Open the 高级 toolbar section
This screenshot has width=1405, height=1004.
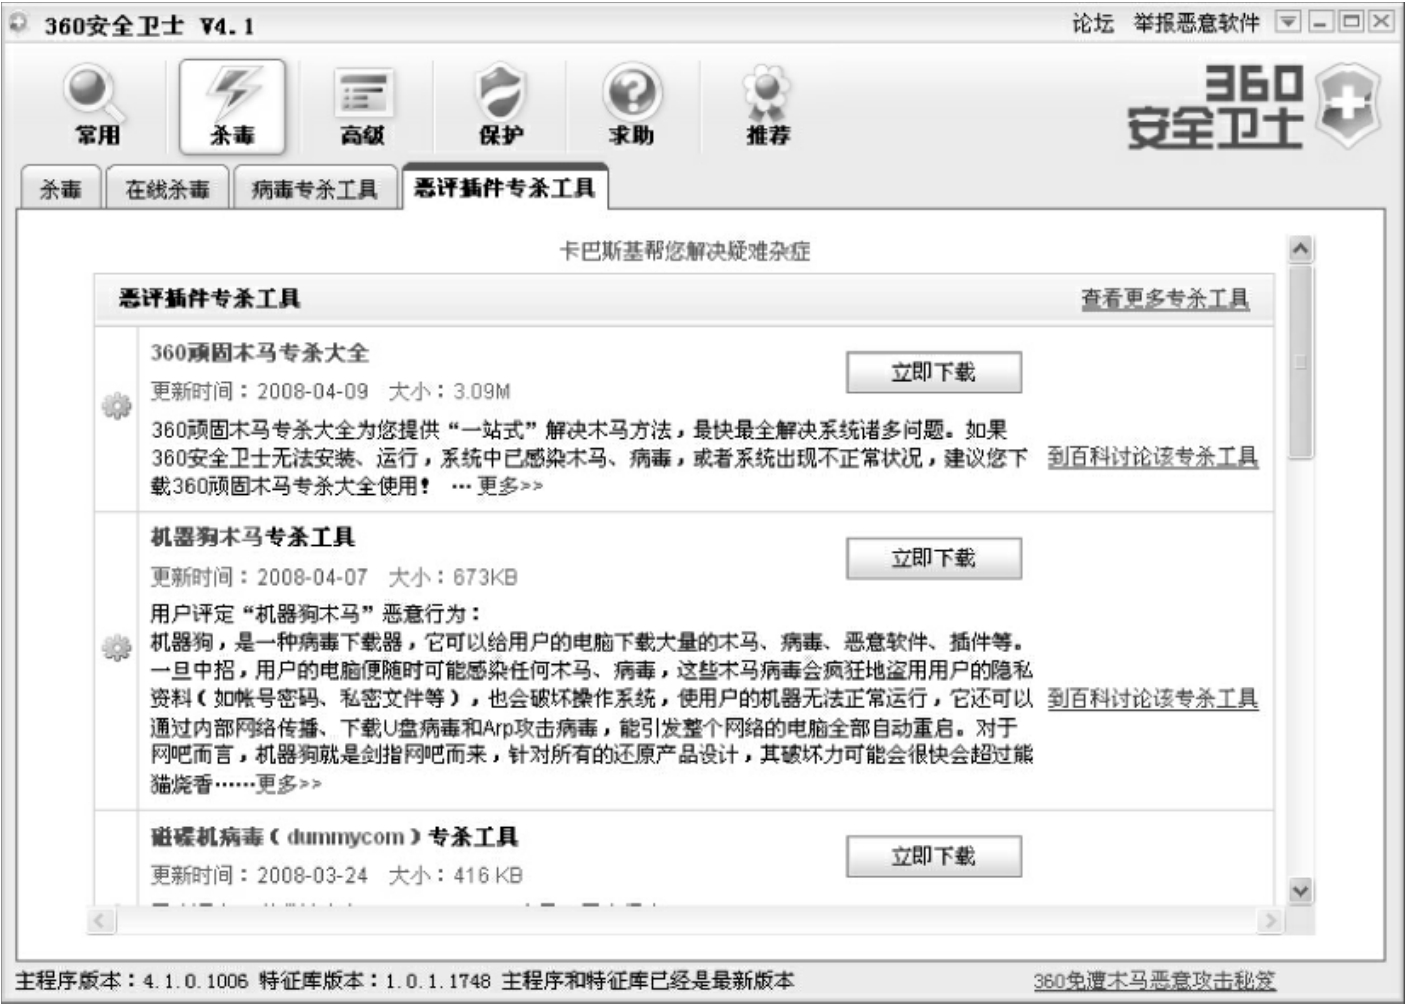tap(363, 106)
